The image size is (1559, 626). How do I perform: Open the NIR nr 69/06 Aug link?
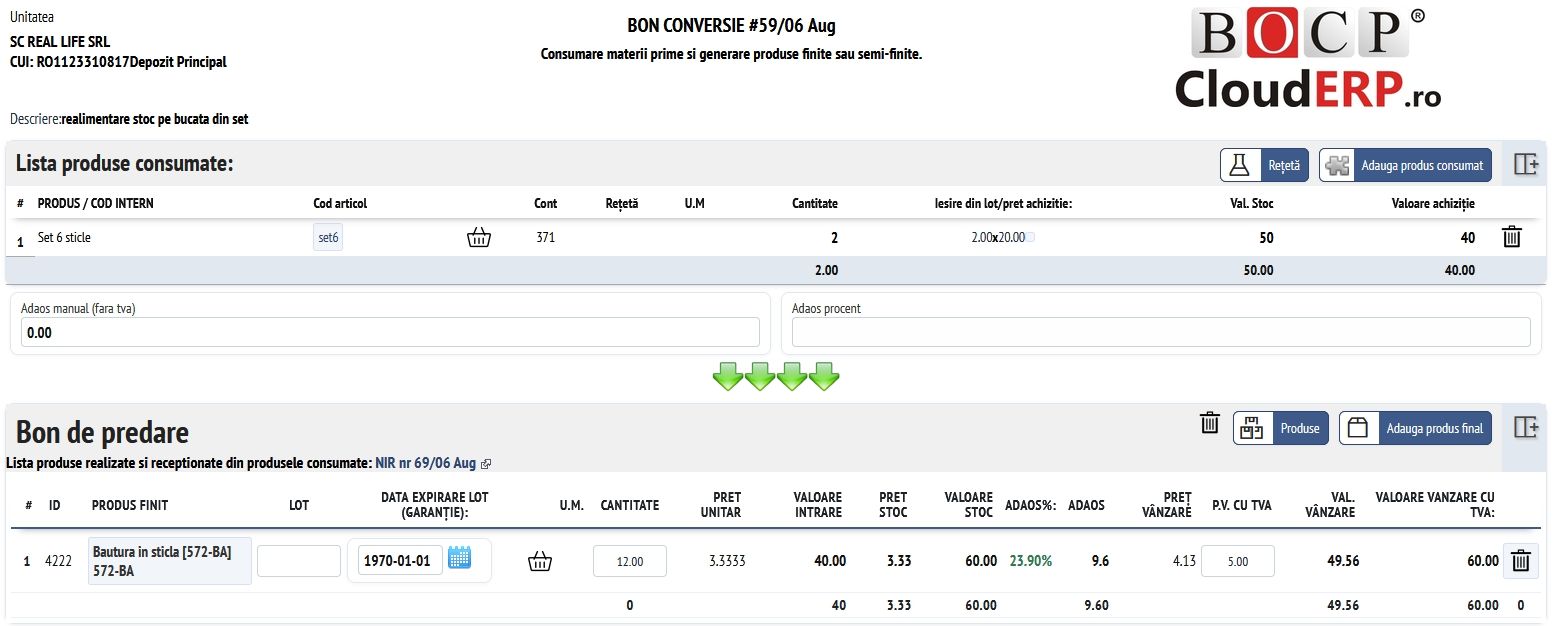(426, 463)
